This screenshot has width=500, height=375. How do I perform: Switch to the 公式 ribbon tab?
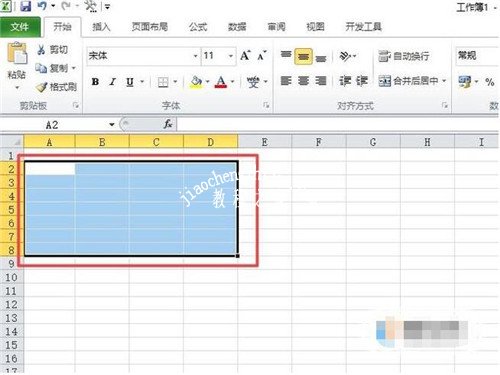click(198, 27)
